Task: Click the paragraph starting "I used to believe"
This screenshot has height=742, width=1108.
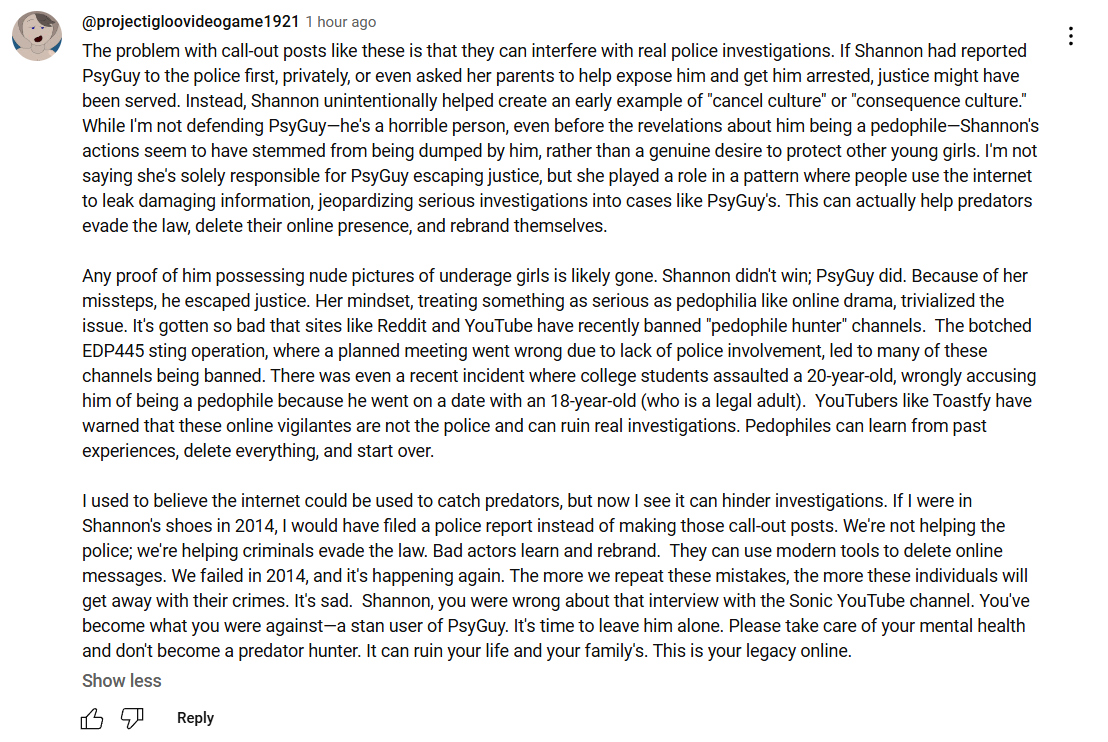Action: point(555,576)
